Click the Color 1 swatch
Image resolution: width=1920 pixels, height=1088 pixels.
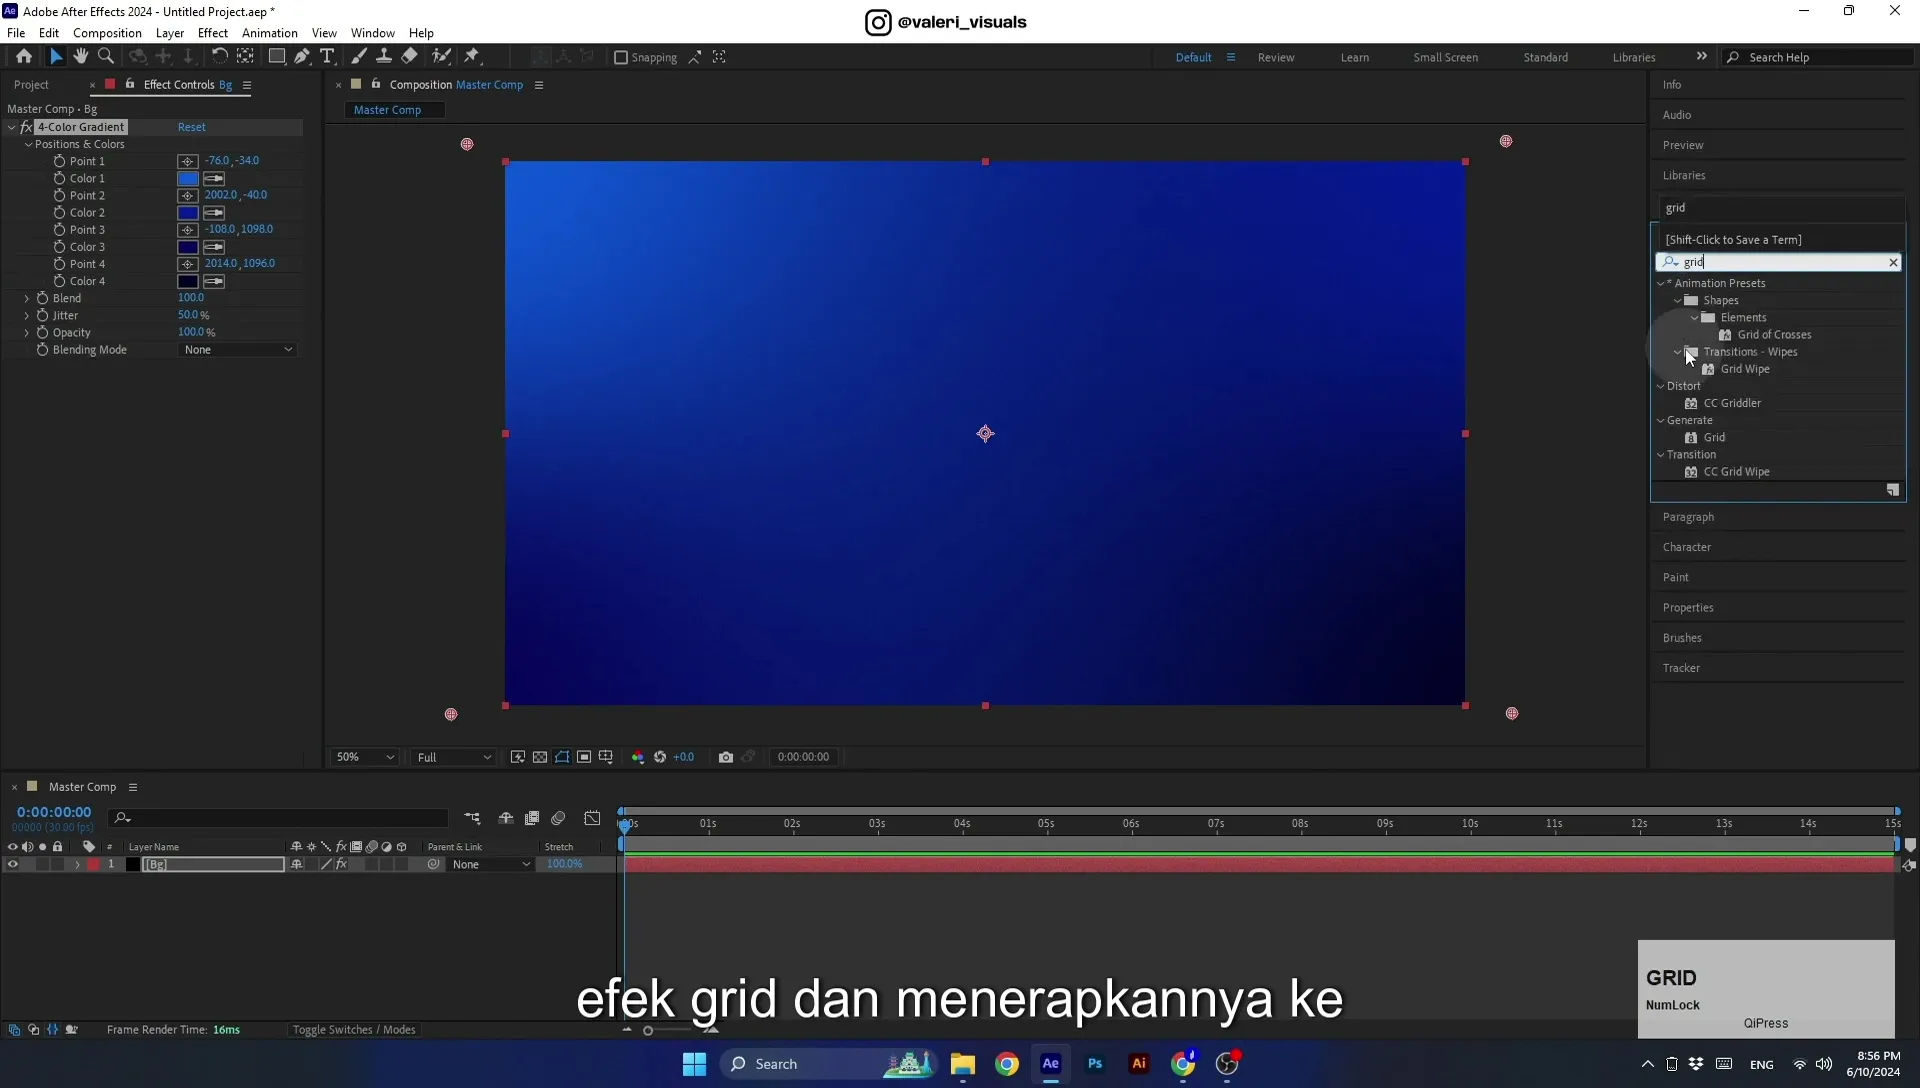[188, 178]
